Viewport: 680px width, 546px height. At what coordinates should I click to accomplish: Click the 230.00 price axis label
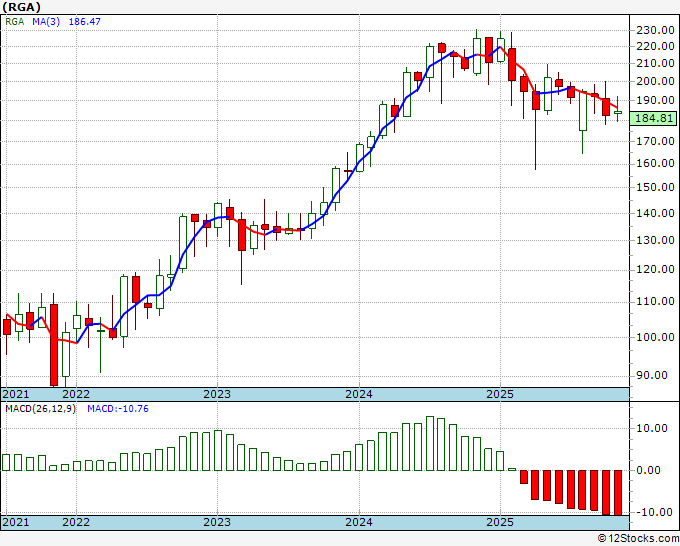[655, 30]
